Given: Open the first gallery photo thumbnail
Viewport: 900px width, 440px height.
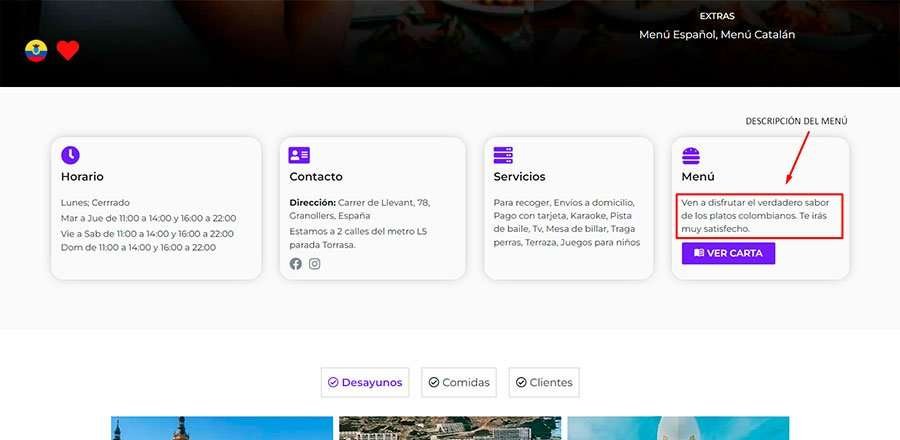Looking at the screenshot, I should tap(221, 428).
